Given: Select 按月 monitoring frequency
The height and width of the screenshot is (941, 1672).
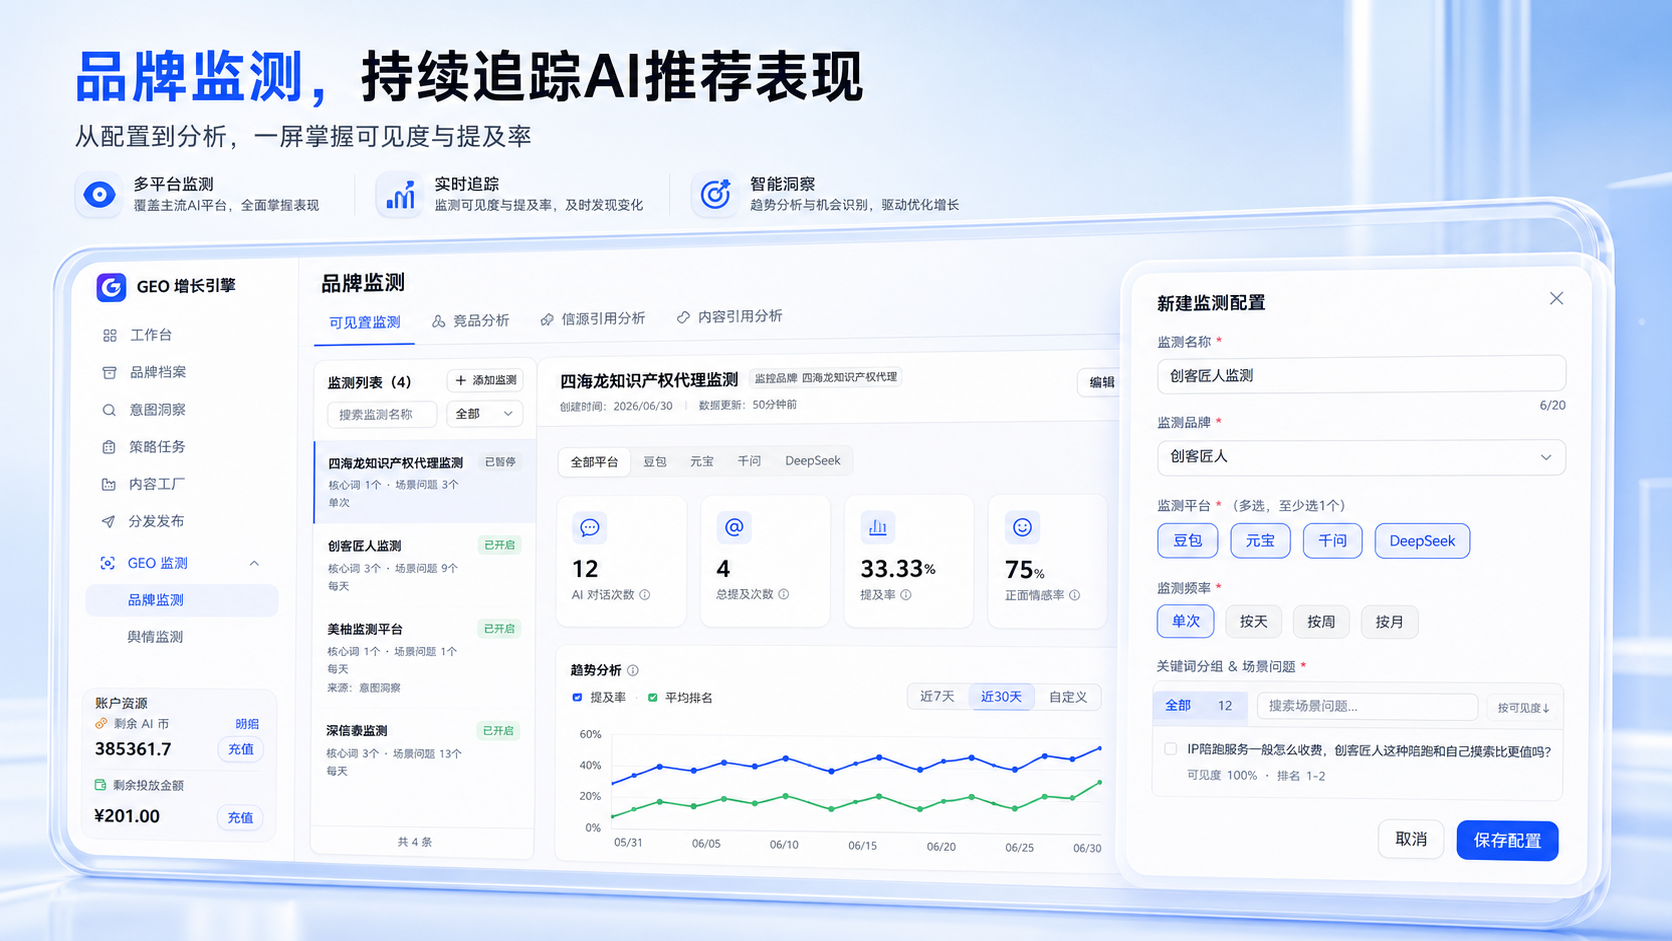Looking at the screenshot, I should click(x=1389, y=621).
